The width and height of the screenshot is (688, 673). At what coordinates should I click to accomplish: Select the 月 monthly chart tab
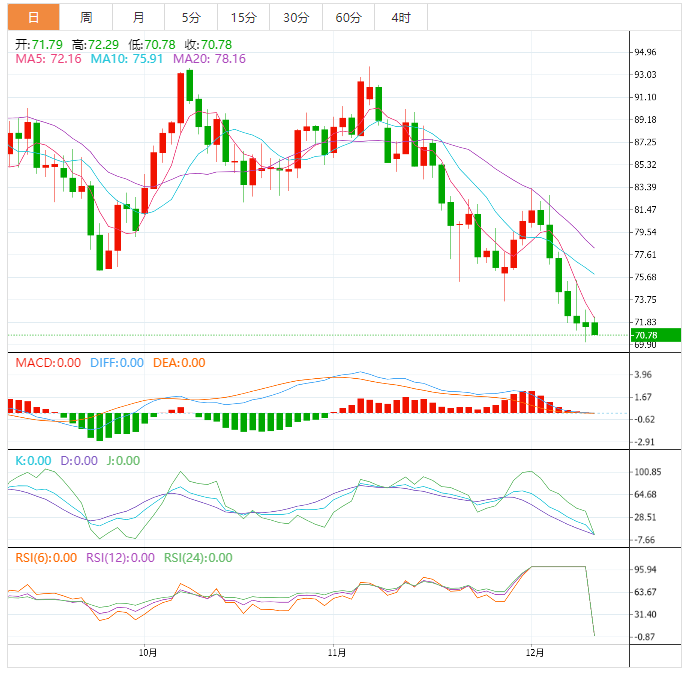(138, 17)
